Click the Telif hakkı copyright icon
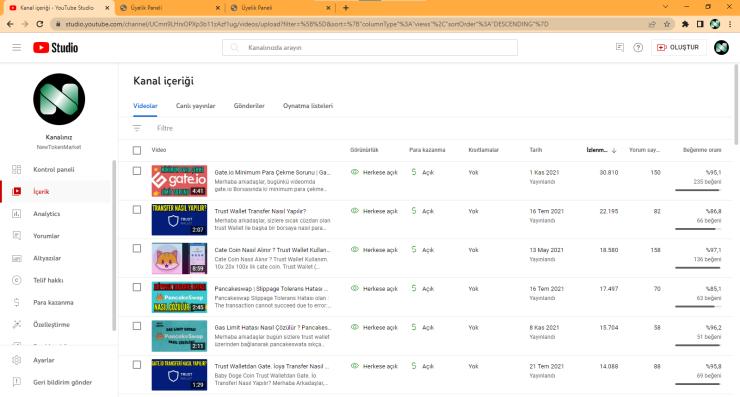 [17, 280]
